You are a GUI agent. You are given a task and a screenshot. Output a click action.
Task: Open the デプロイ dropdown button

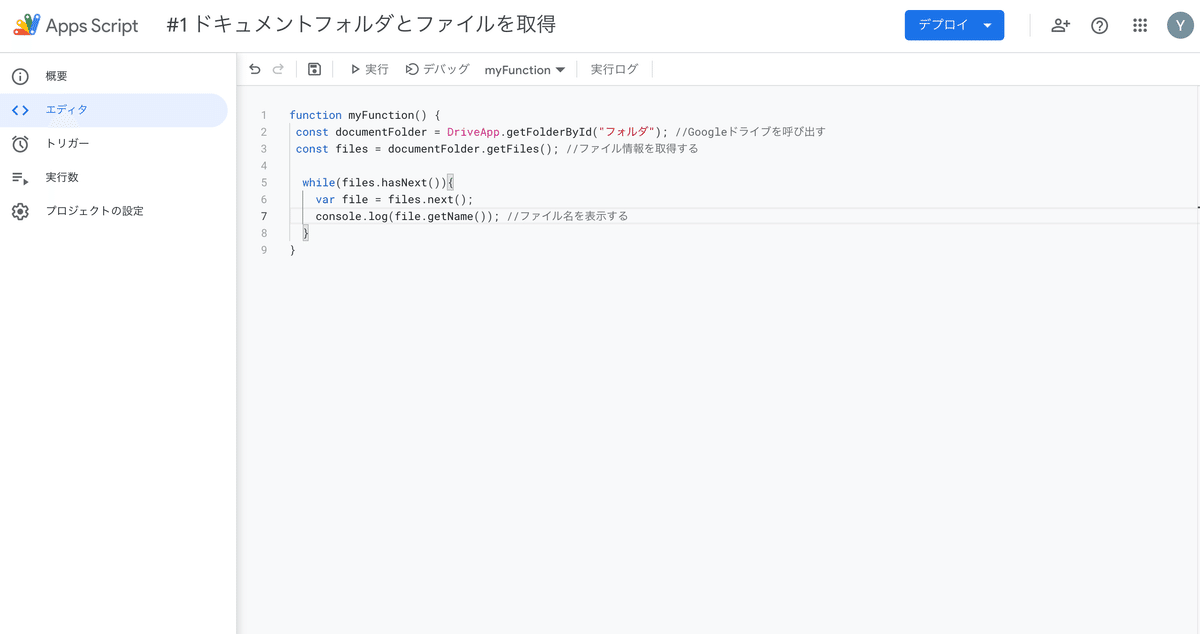[954, 26]
